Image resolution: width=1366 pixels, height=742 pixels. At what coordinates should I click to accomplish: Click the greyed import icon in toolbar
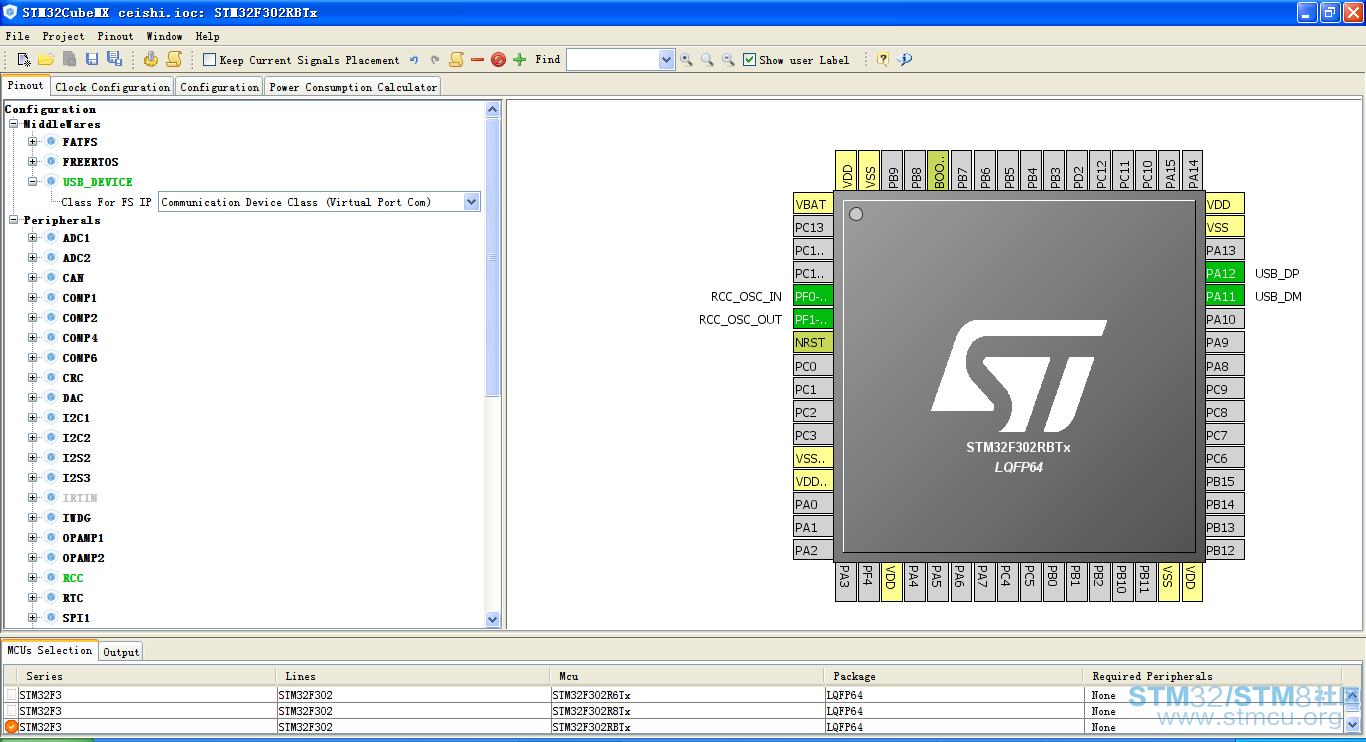[x=69, y=60]
